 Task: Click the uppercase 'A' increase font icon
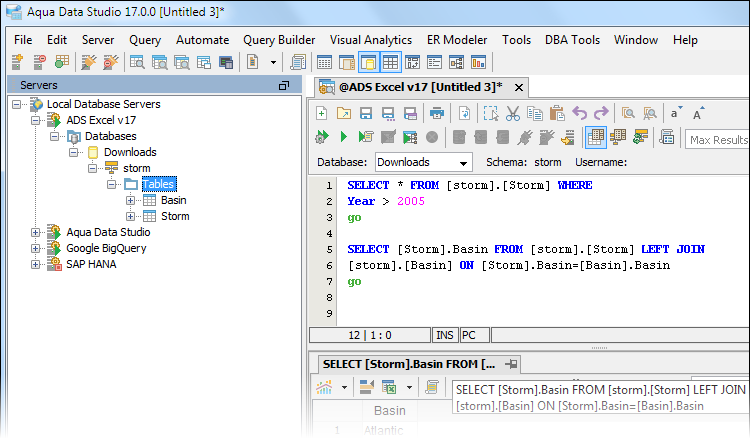(698, 113)
